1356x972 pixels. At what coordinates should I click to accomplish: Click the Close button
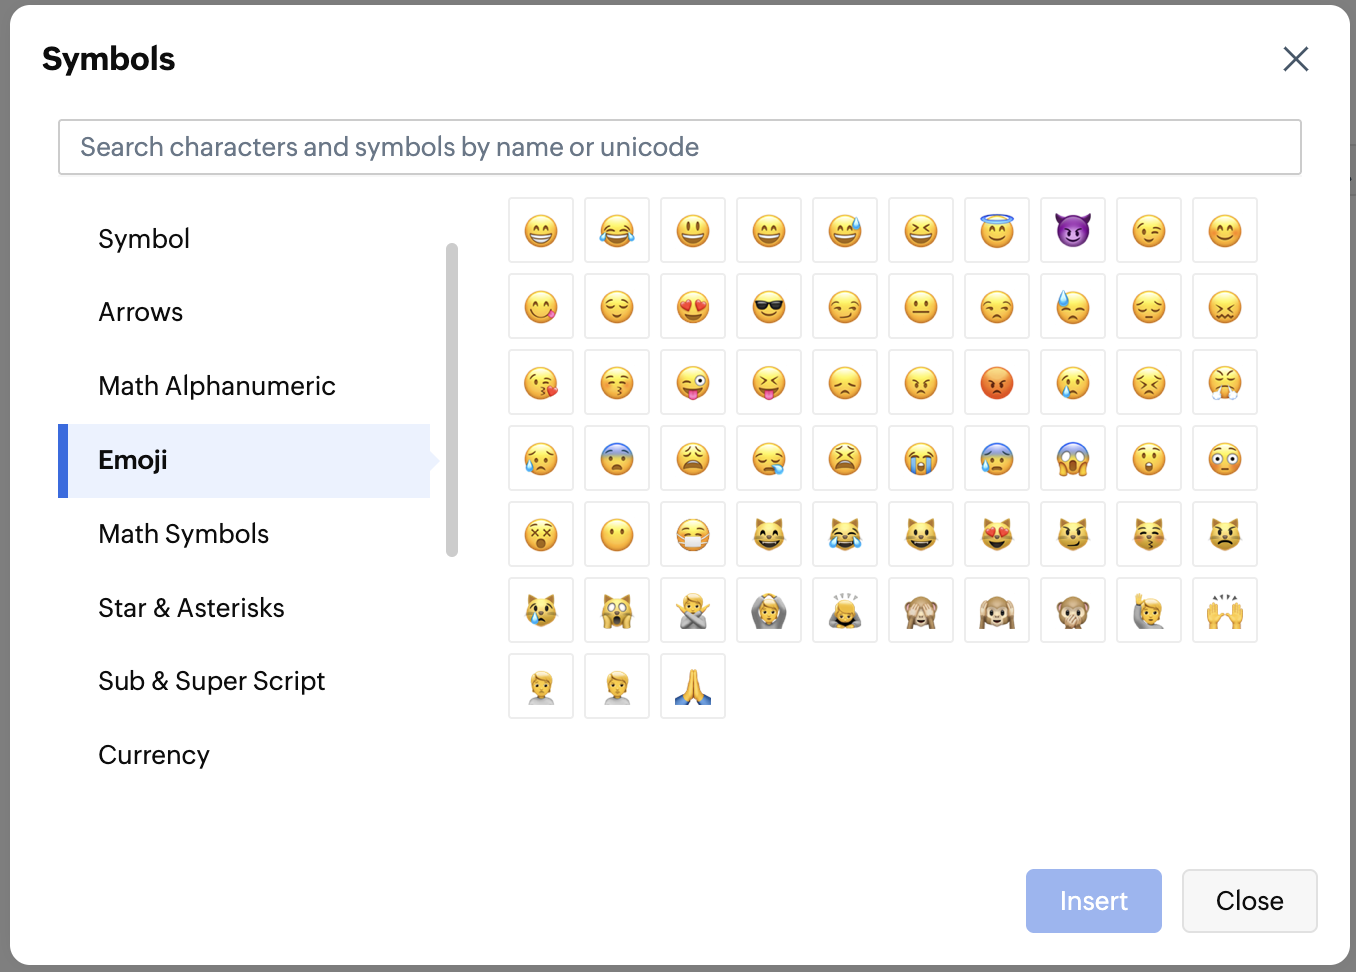pos(1249,901)
